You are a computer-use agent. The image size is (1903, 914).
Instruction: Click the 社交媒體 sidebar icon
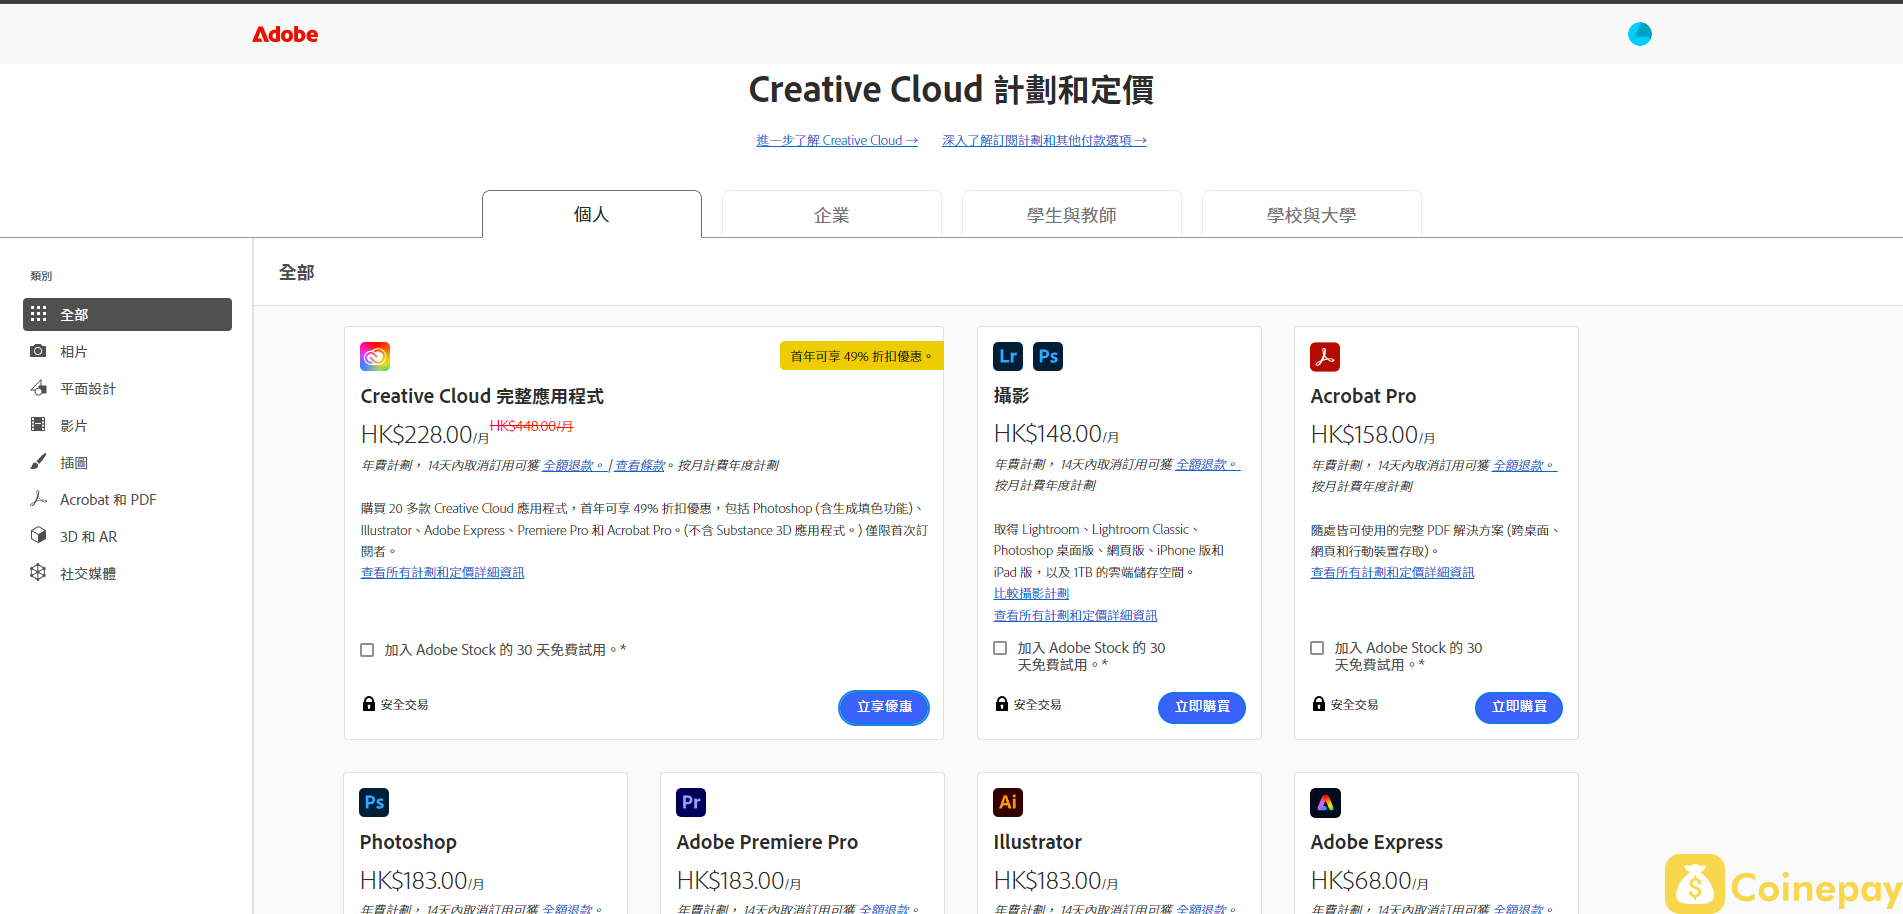(x=38, y=572)
